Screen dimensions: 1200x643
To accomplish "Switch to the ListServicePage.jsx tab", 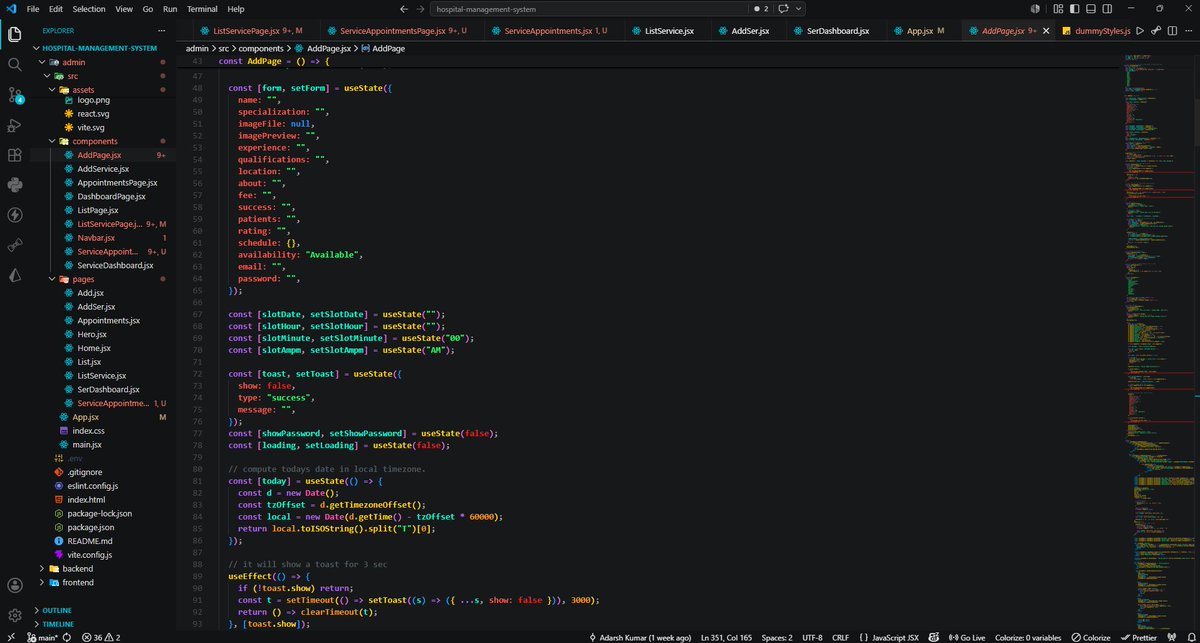I will [x=251, y=31].
